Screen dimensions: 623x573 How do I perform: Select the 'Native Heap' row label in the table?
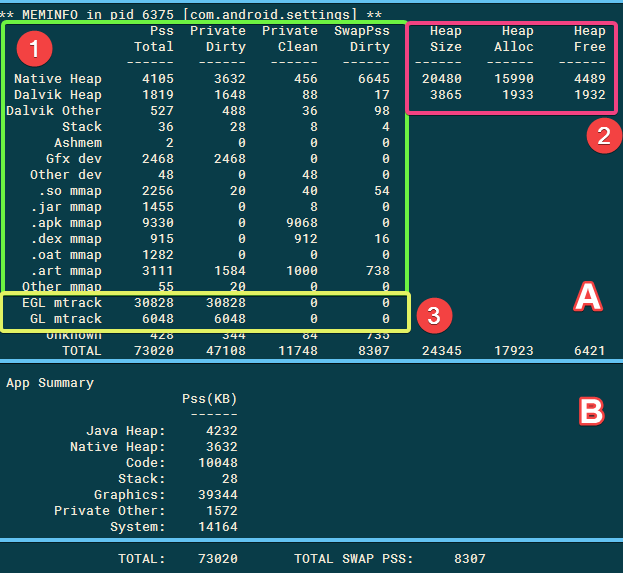point(58,79)
